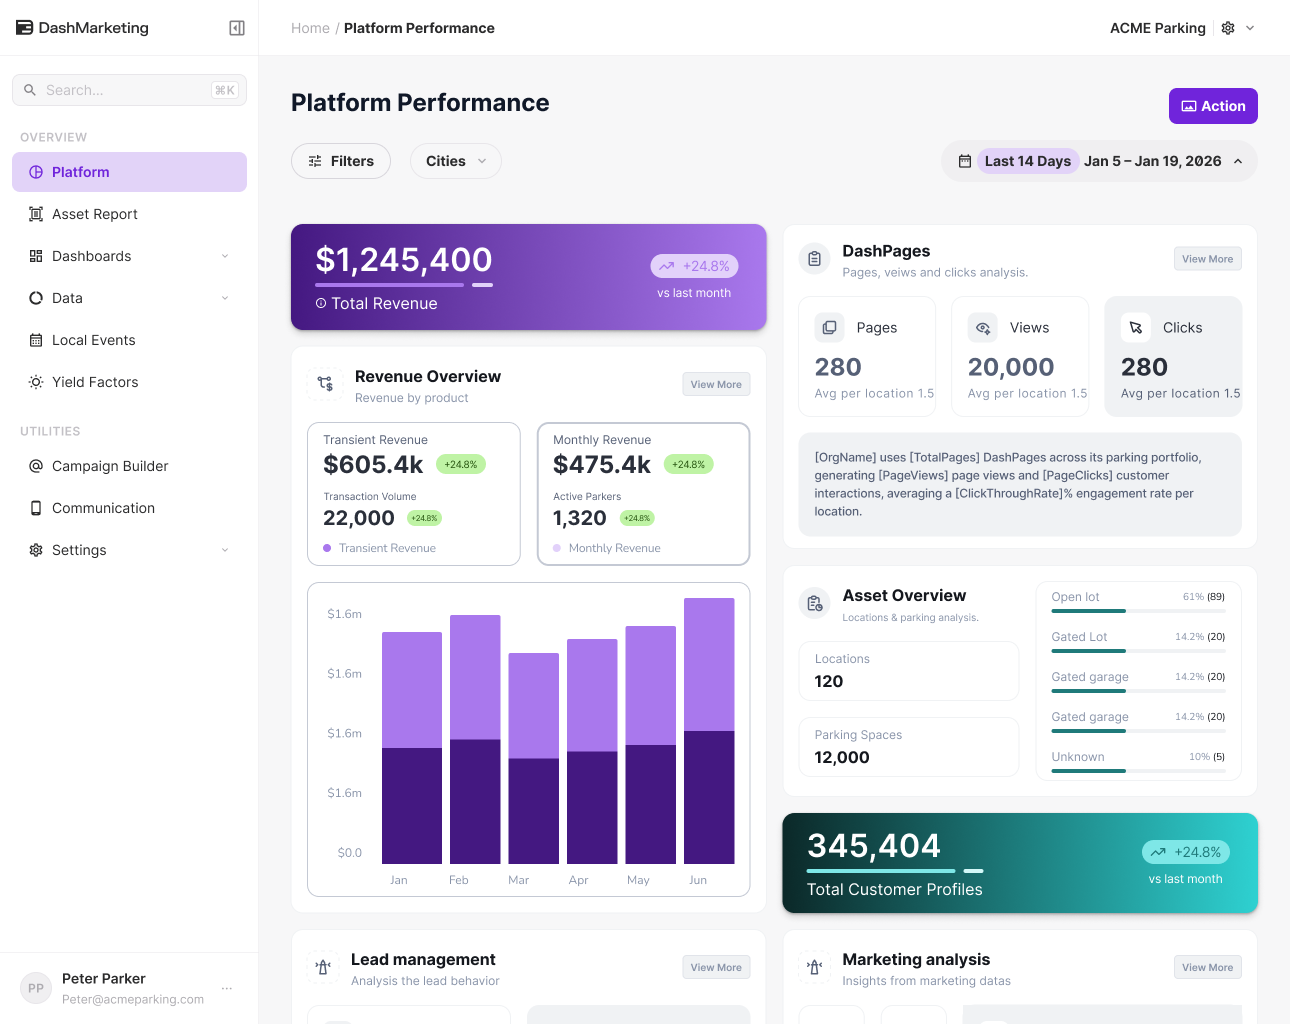Click the Revenue Overview header icon

[325, 384]
